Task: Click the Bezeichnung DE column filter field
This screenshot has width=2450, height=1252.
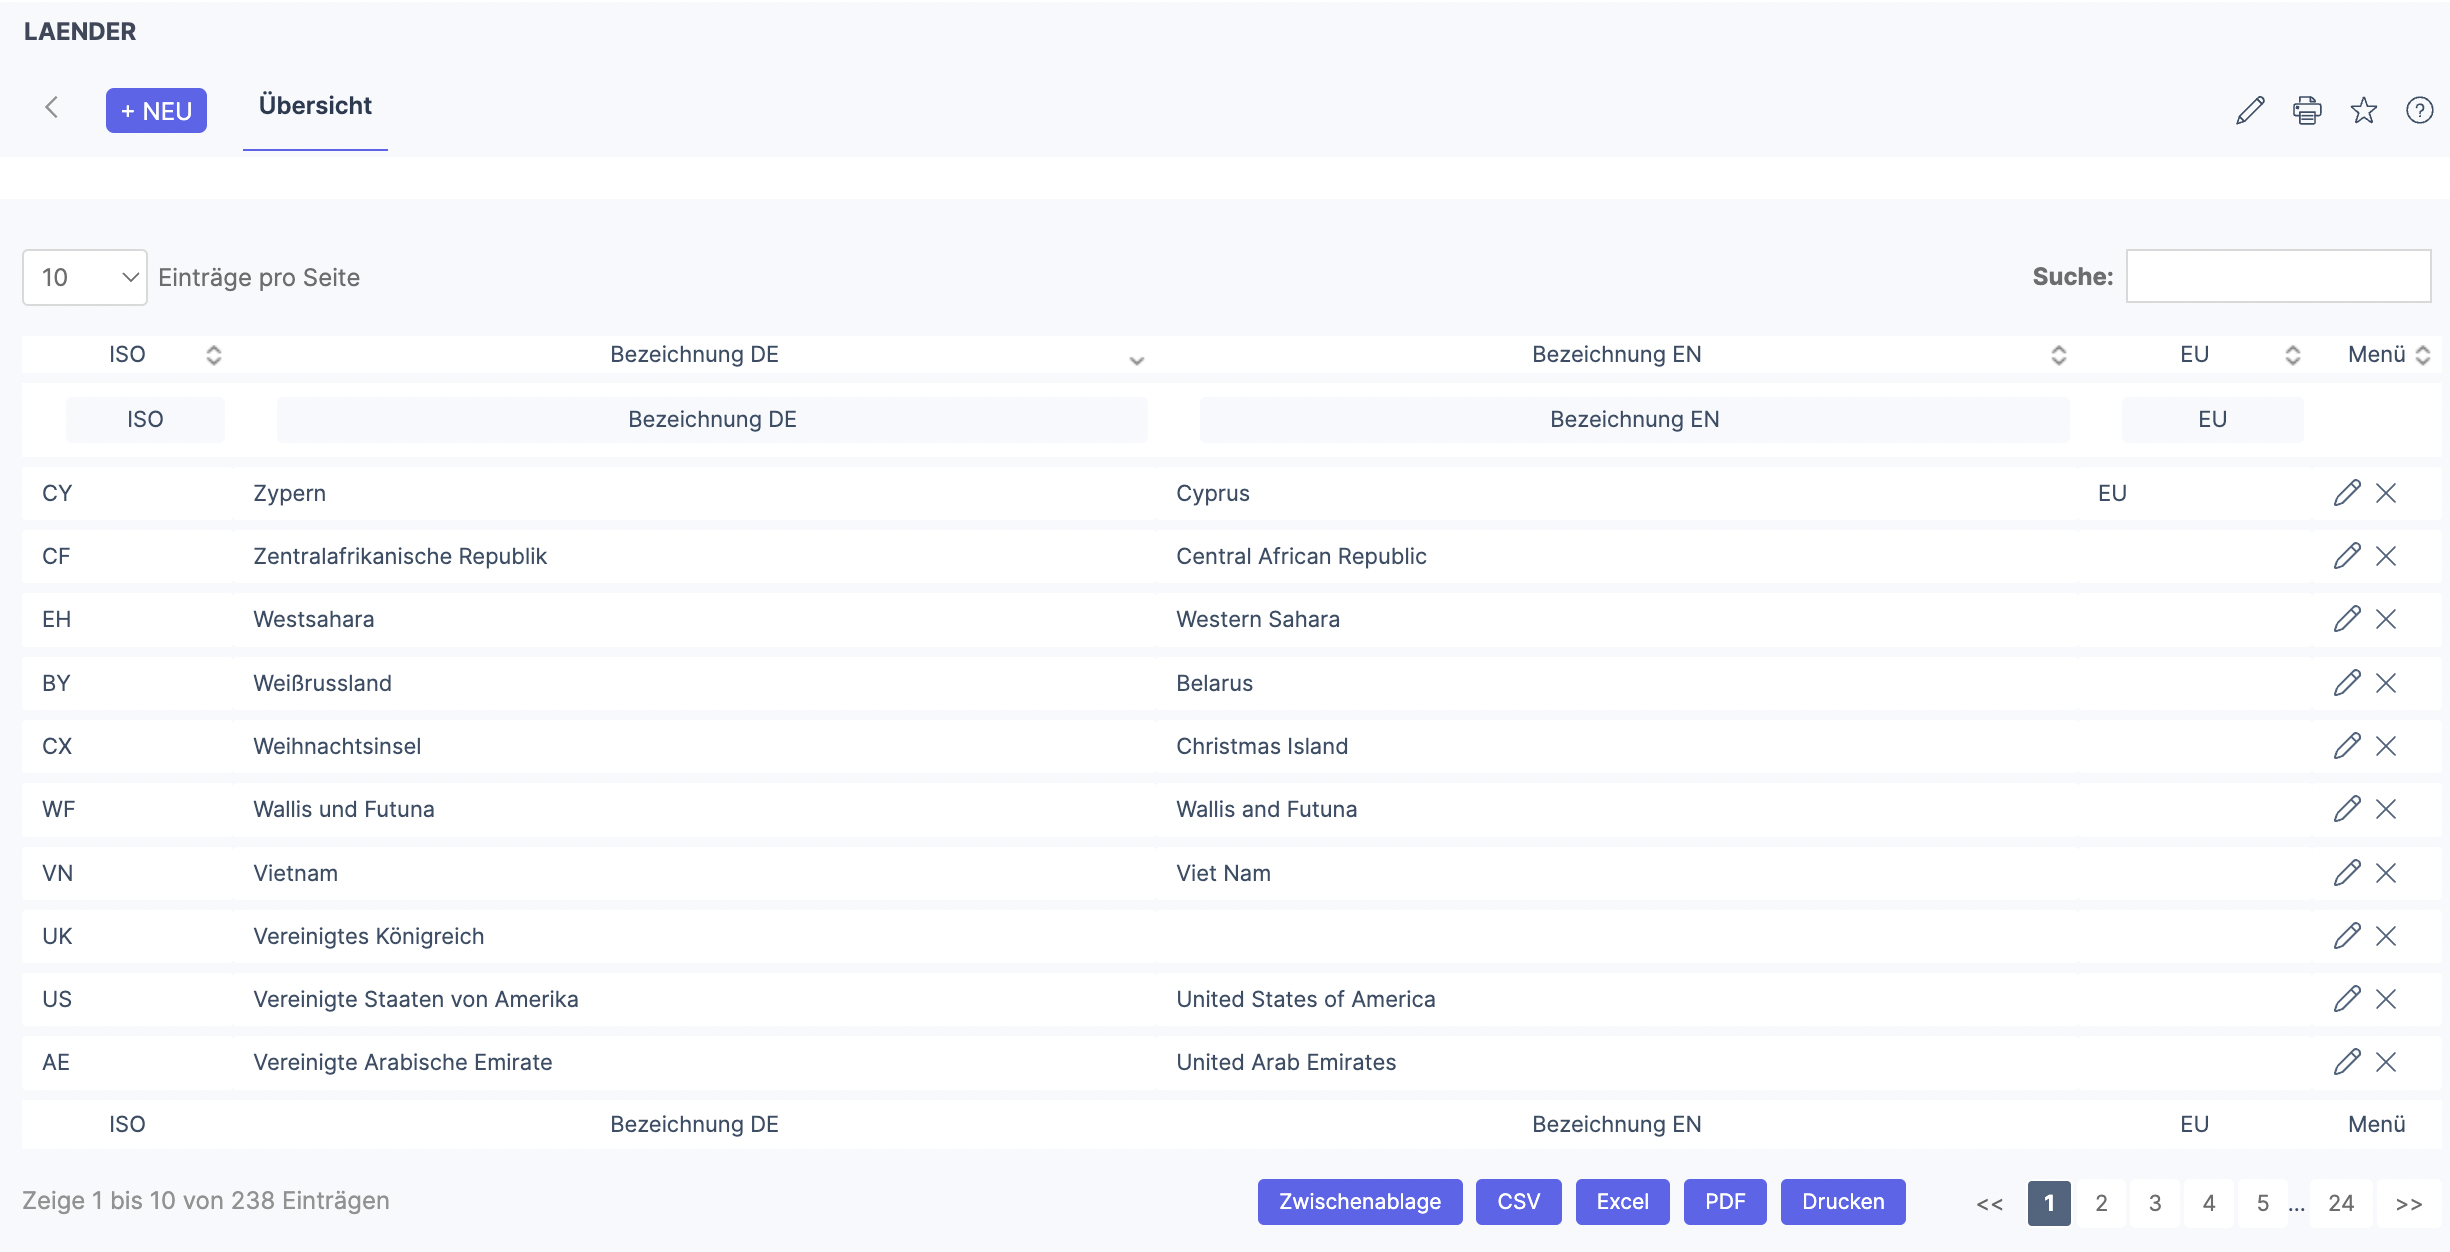Action: click(x=712, y=420)
